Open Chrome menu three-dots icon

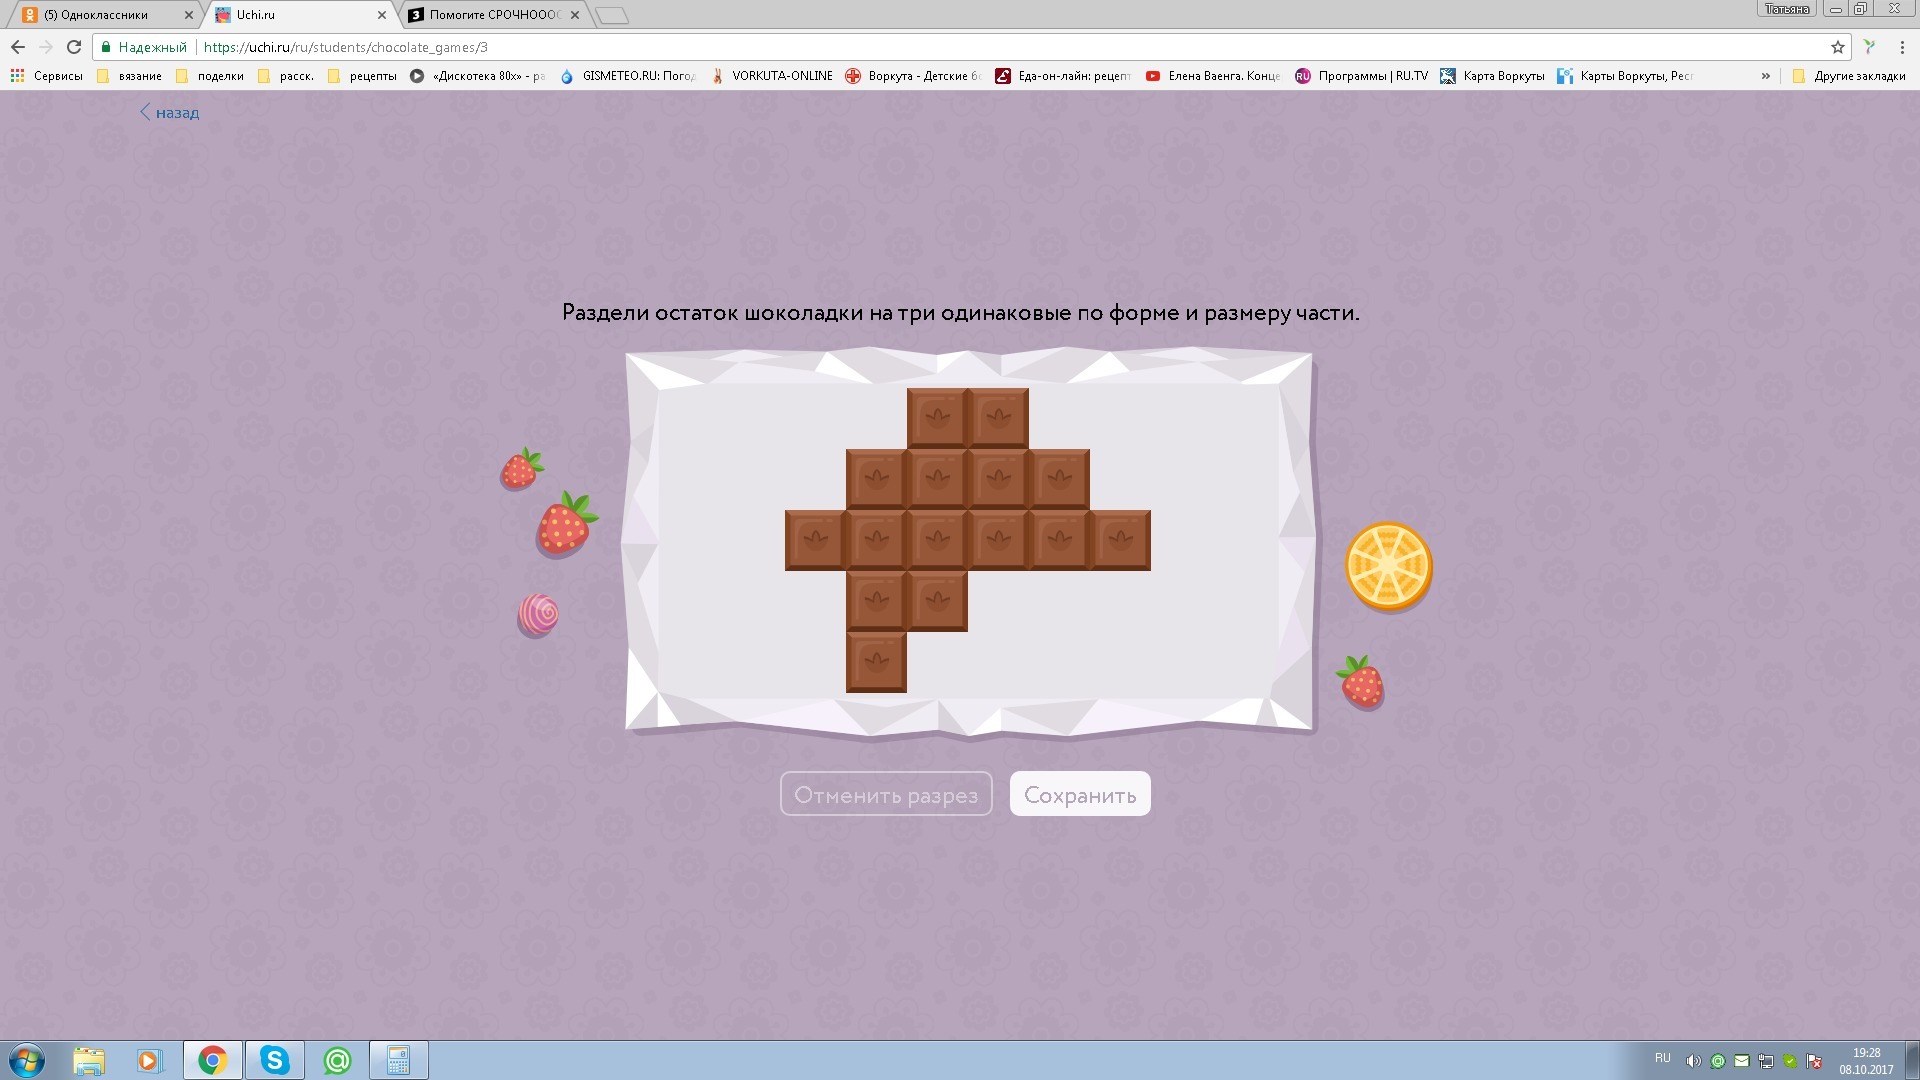click(x=1902, y=47)
